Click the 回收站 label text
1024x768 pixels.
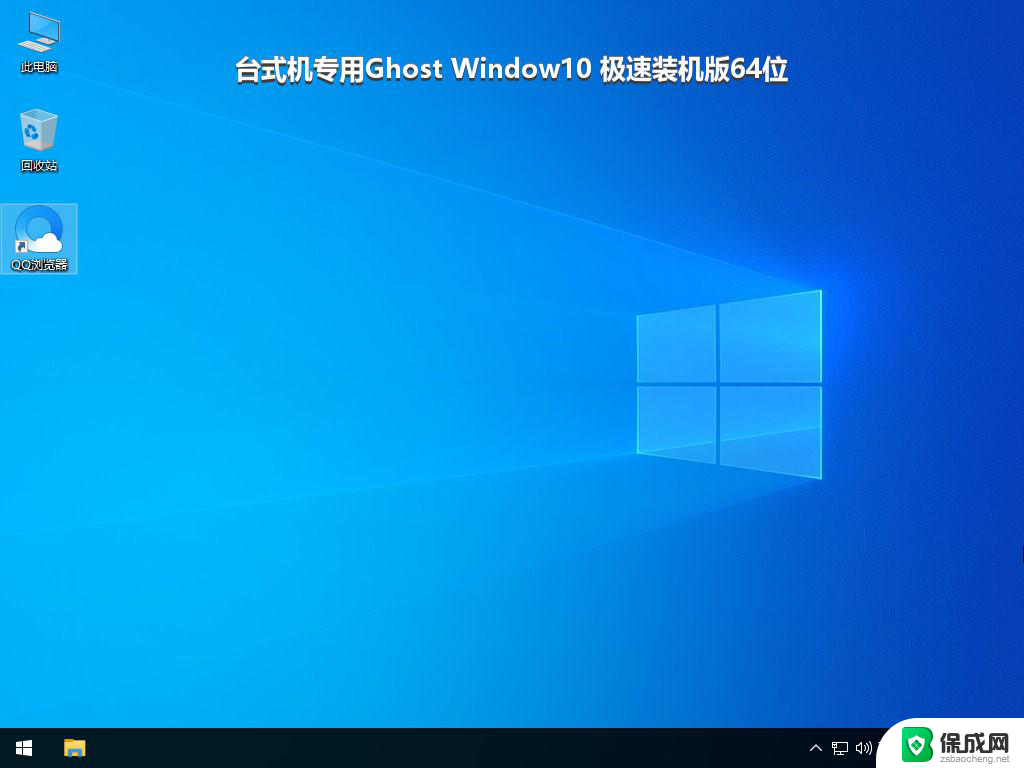point(39,166)
